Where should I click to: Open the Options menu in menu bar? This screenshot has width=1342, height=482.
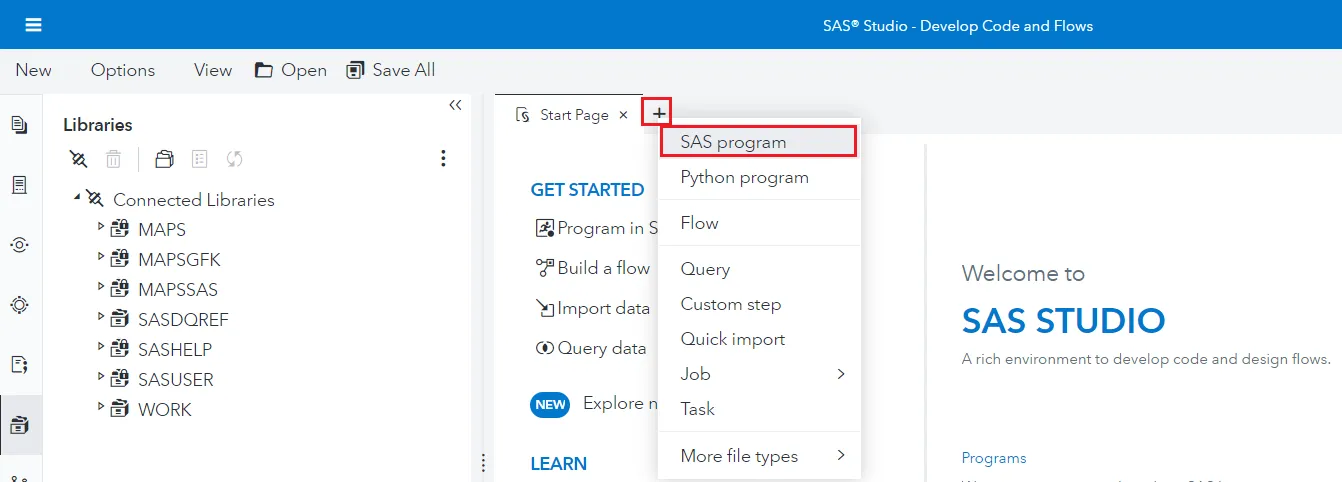(x=123, y=70)
